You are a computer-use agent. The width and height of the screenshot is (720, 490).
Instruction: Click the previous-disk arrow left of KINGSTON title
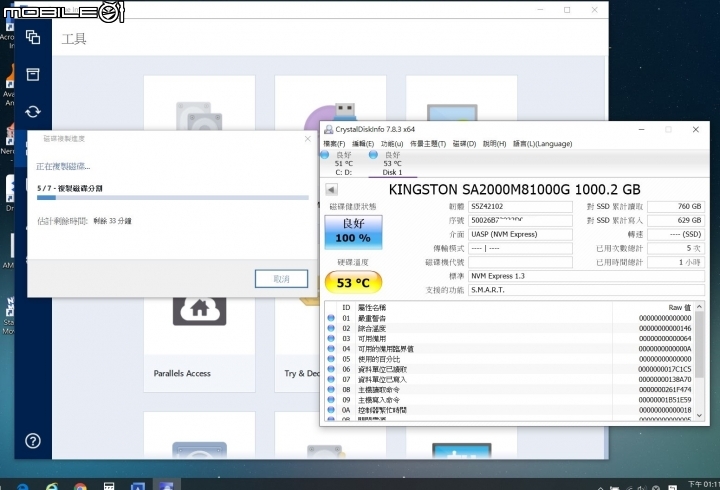(x=331, y=189)
